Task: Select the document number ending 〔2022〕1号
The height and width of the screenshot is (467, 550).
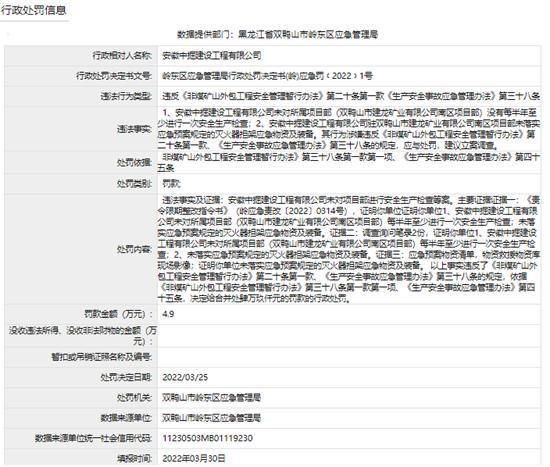Action: [267, 75]
